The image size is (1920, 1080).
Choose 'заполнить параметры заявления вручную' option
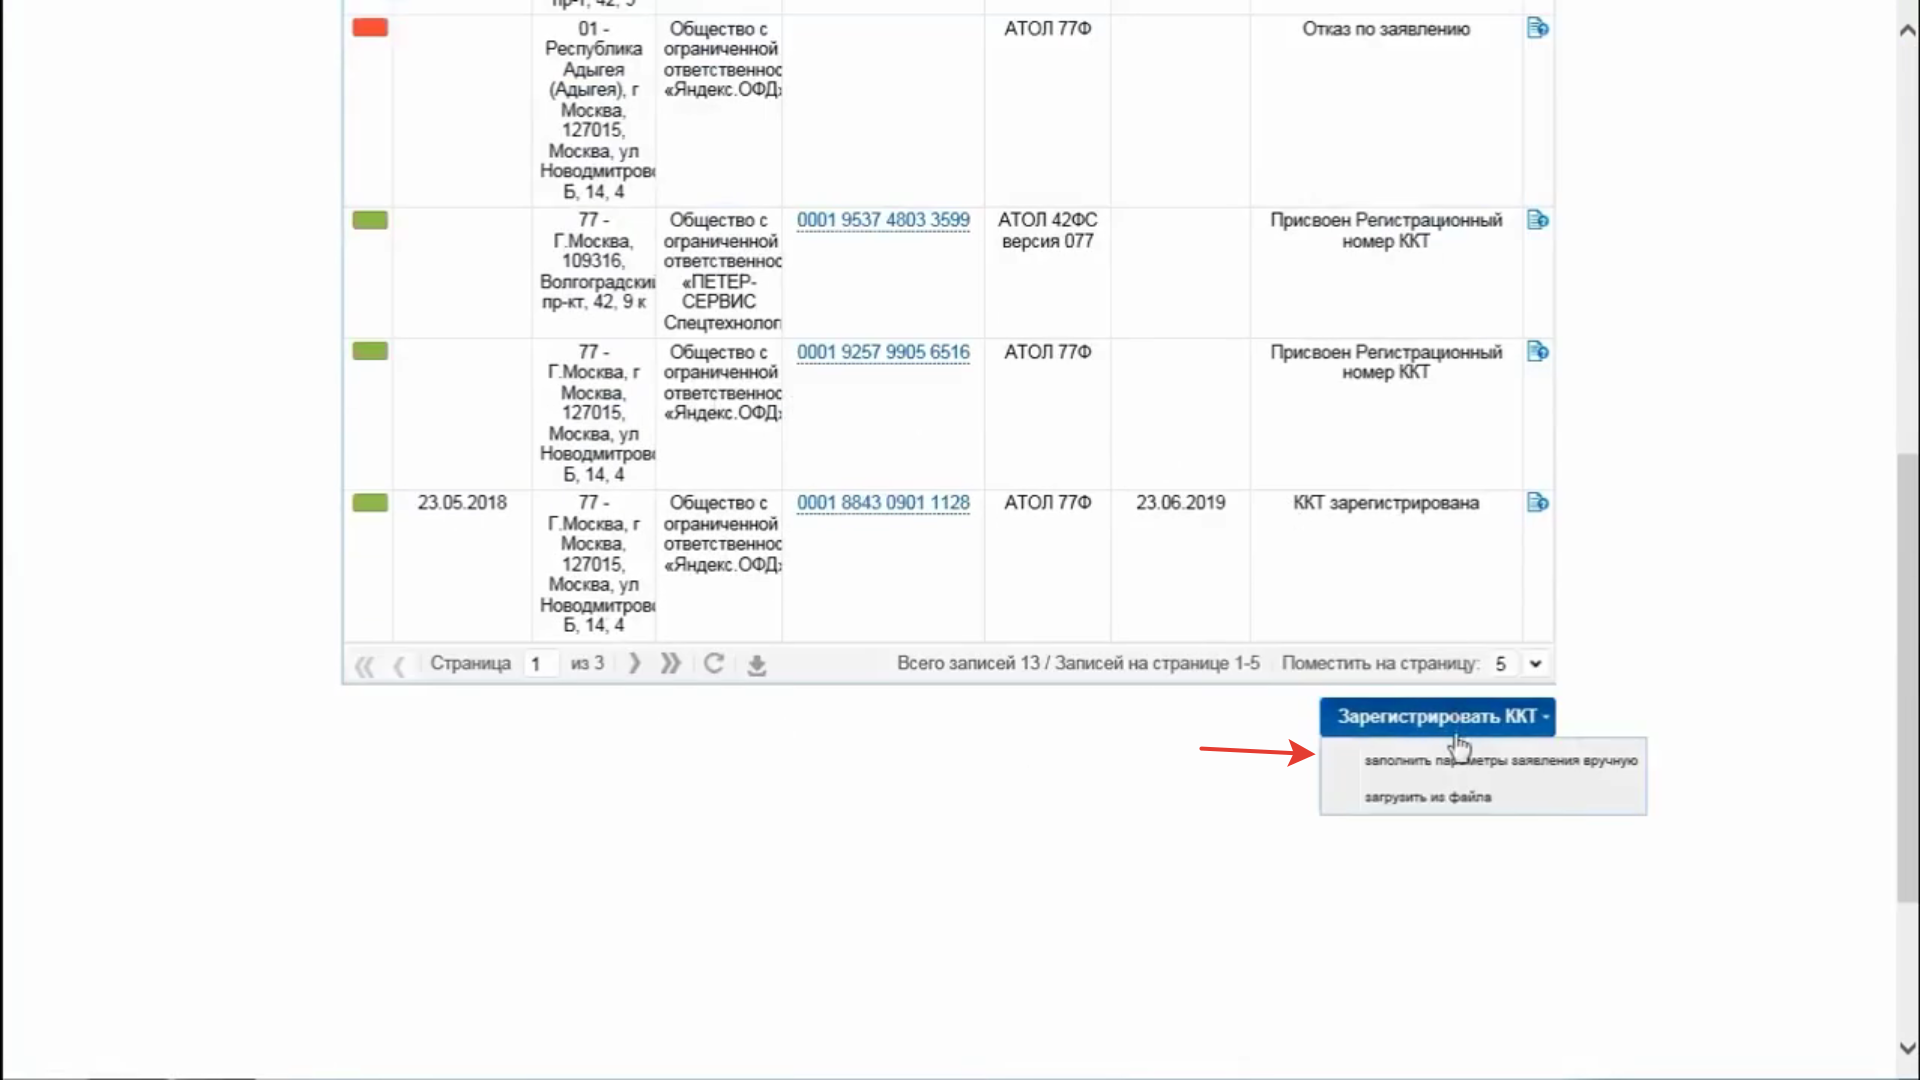1500,761
